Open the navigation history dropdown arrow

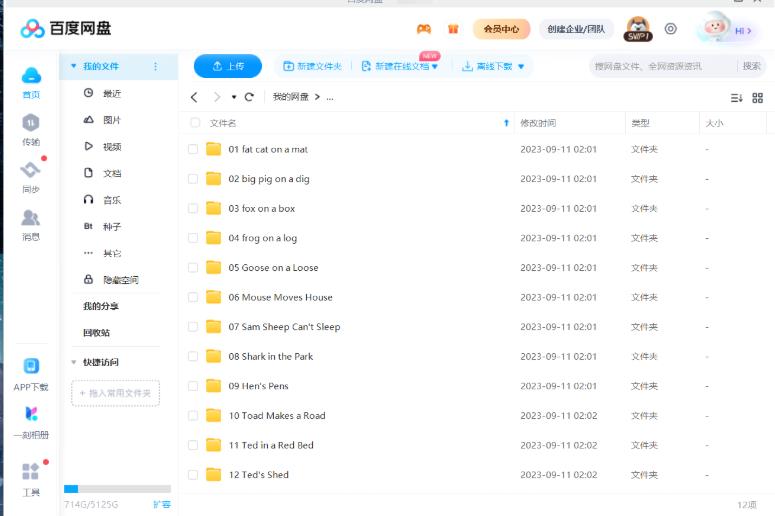coord(234,97)
